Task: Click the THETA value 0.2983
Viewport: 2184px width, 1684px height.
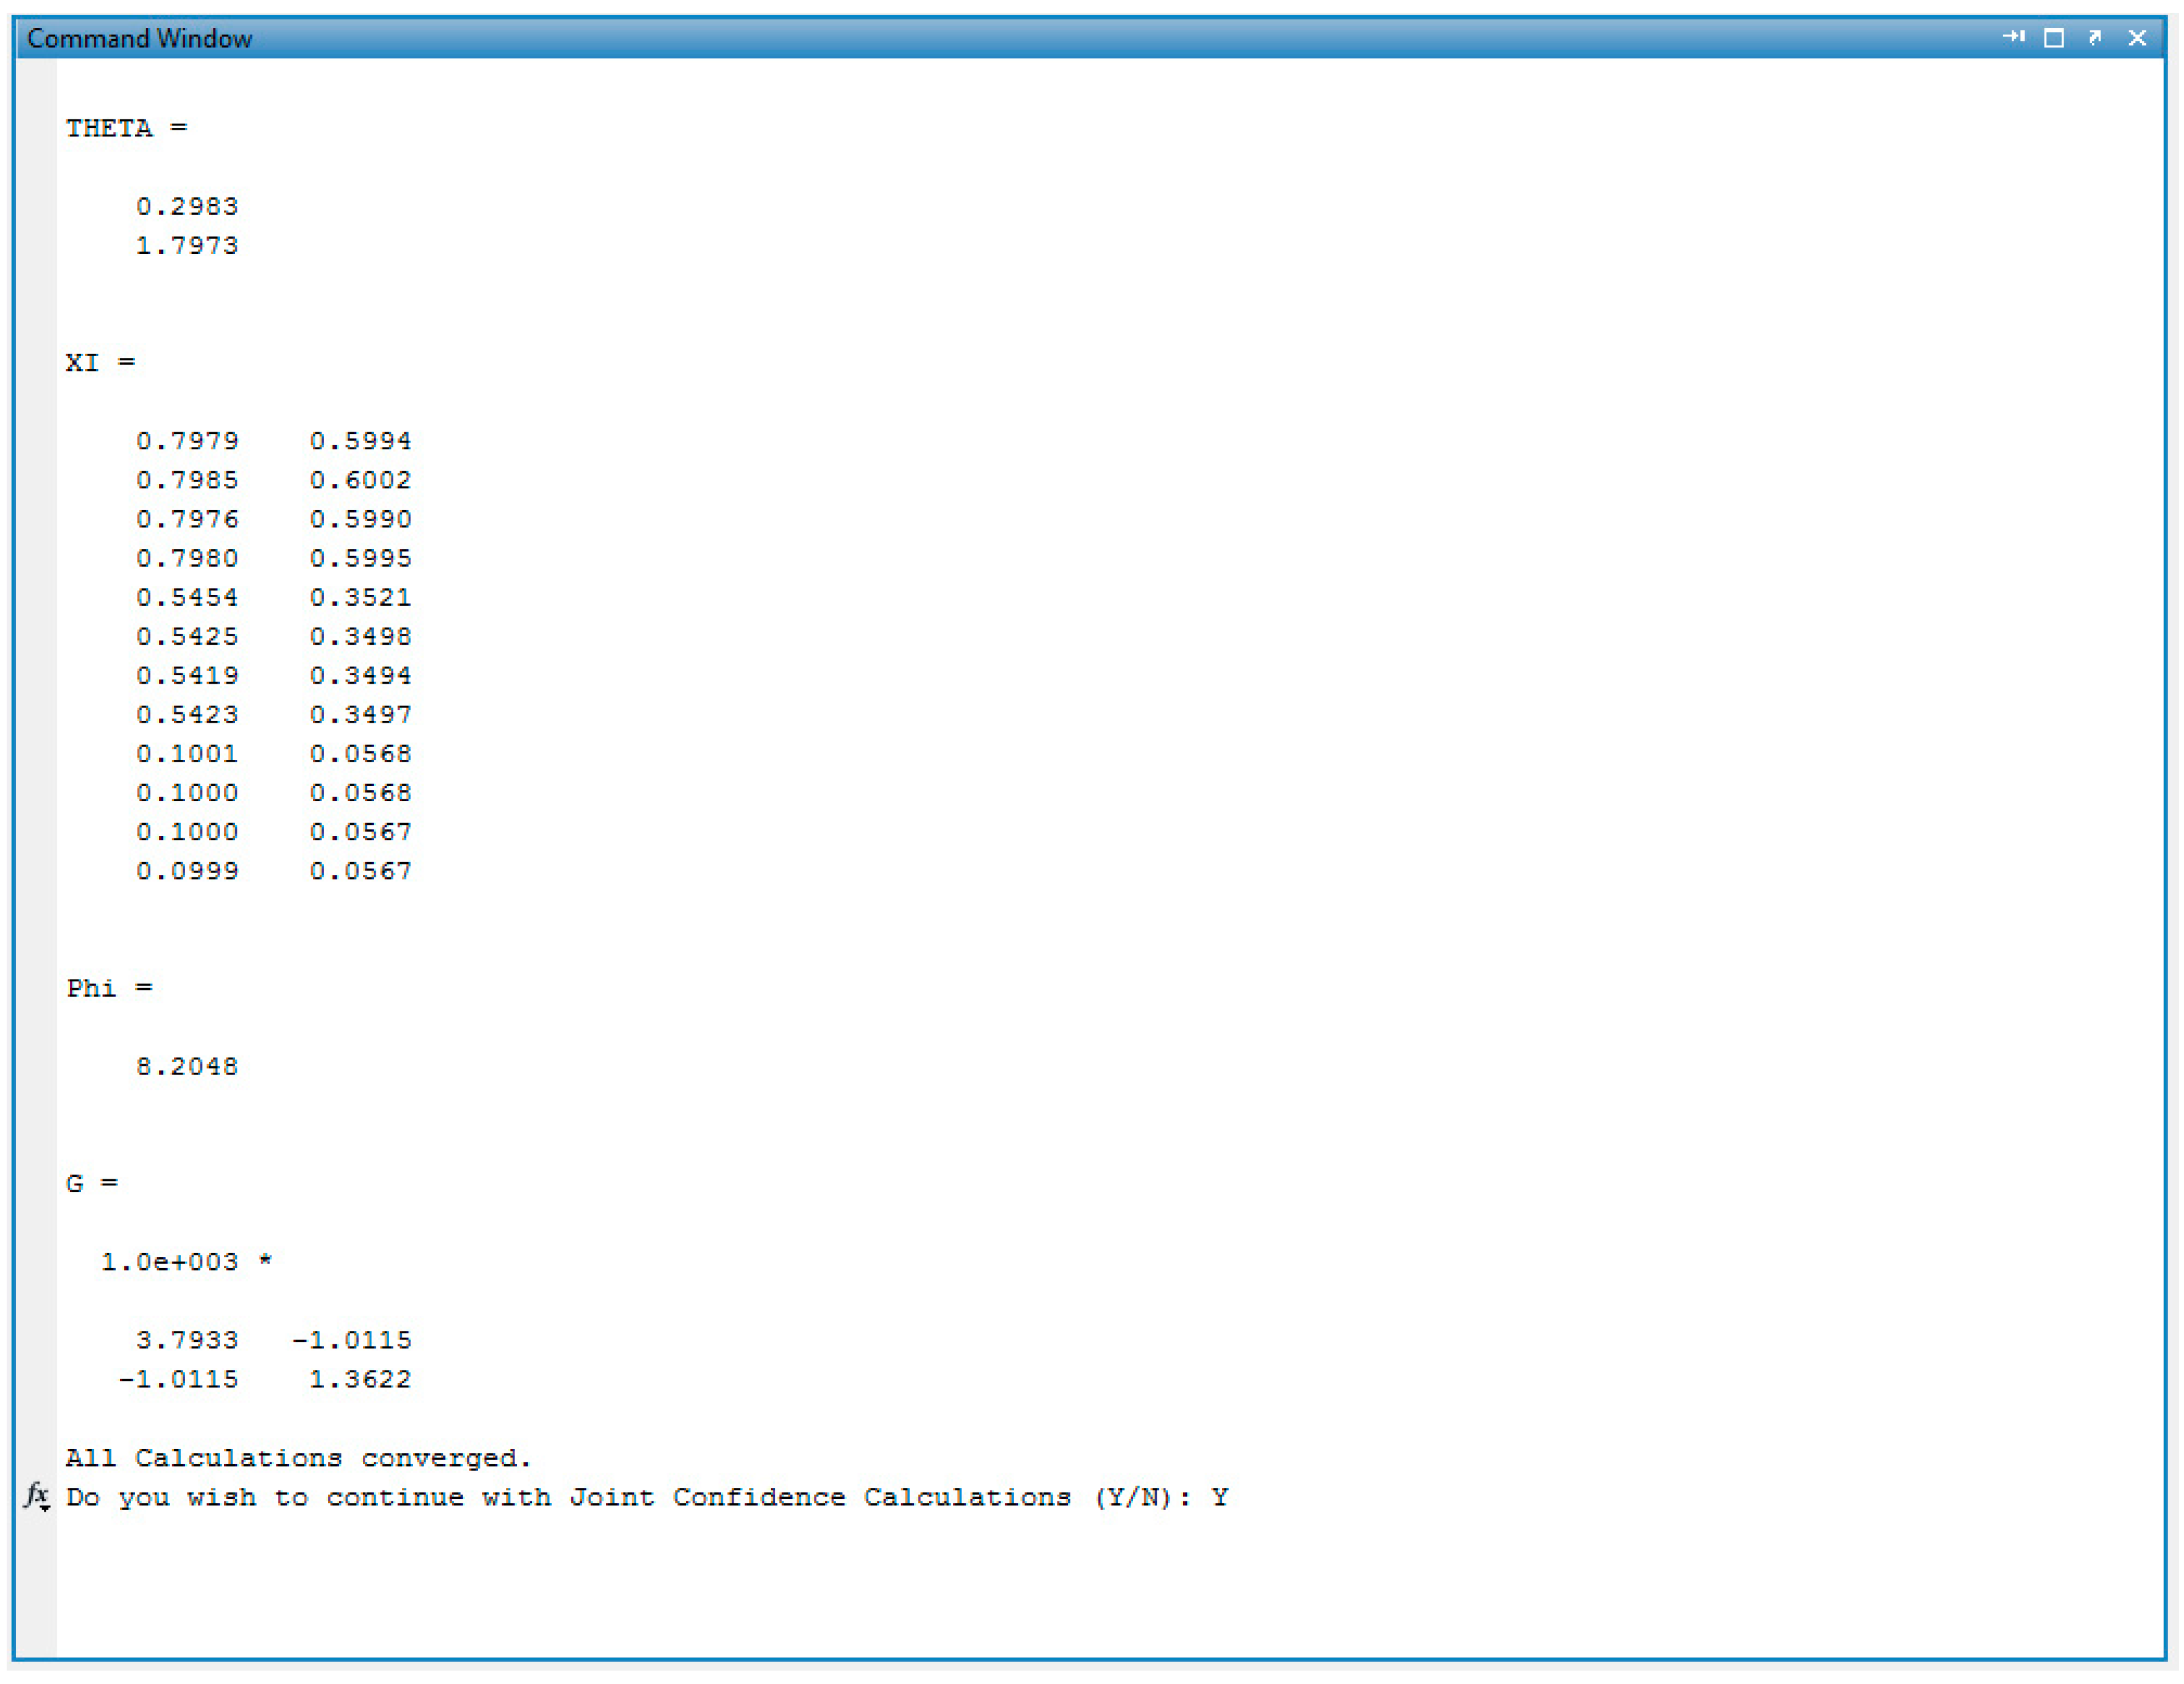Action: pos(187,206)
